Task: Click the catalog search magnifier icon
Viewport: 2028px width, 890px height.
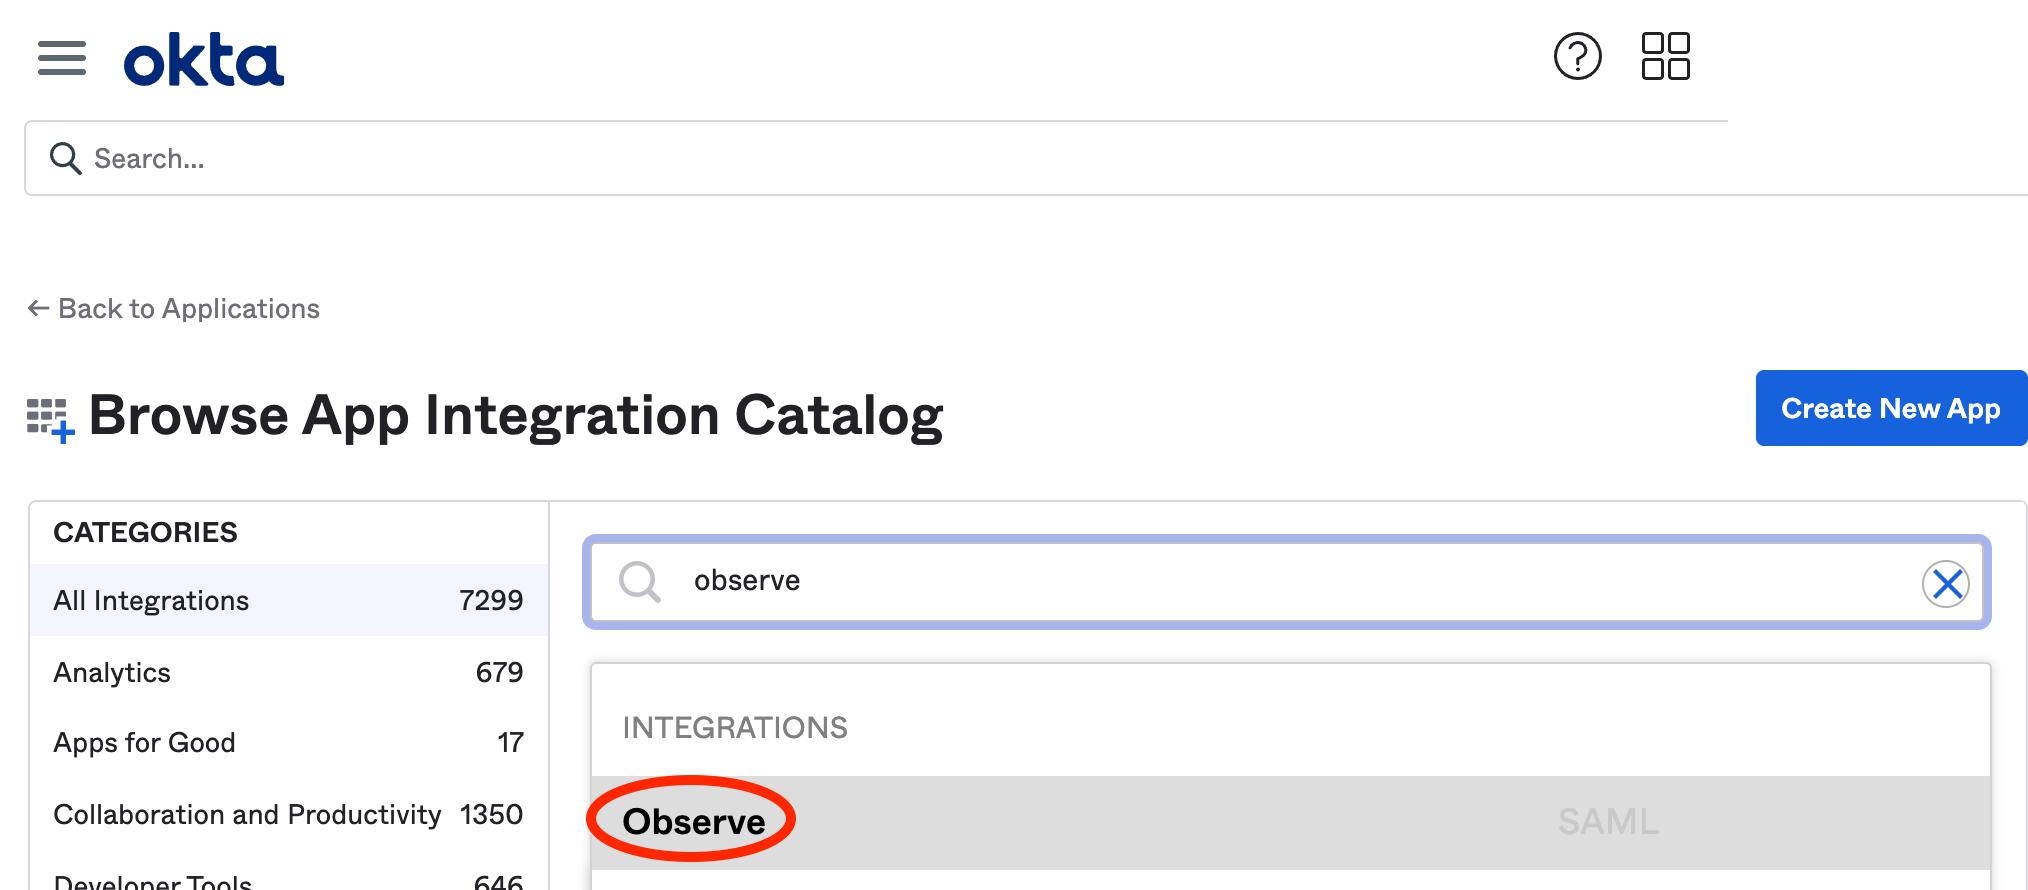Action: (x=640, y=581)
